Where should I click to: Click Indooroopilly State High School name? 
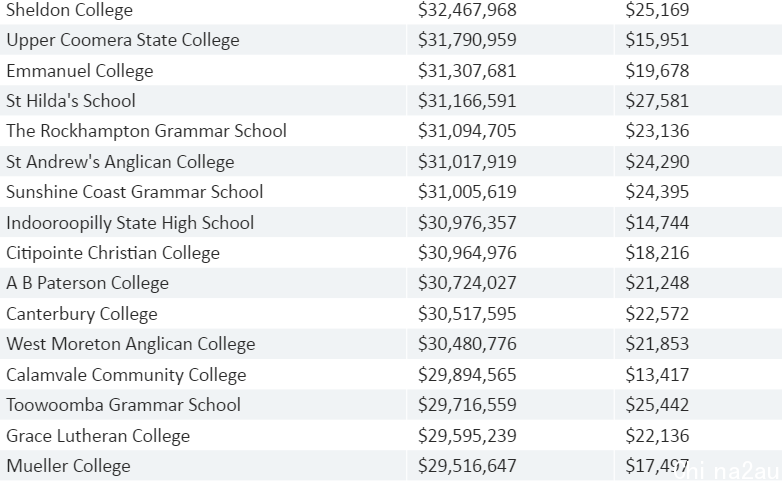[x=130, y=222]
